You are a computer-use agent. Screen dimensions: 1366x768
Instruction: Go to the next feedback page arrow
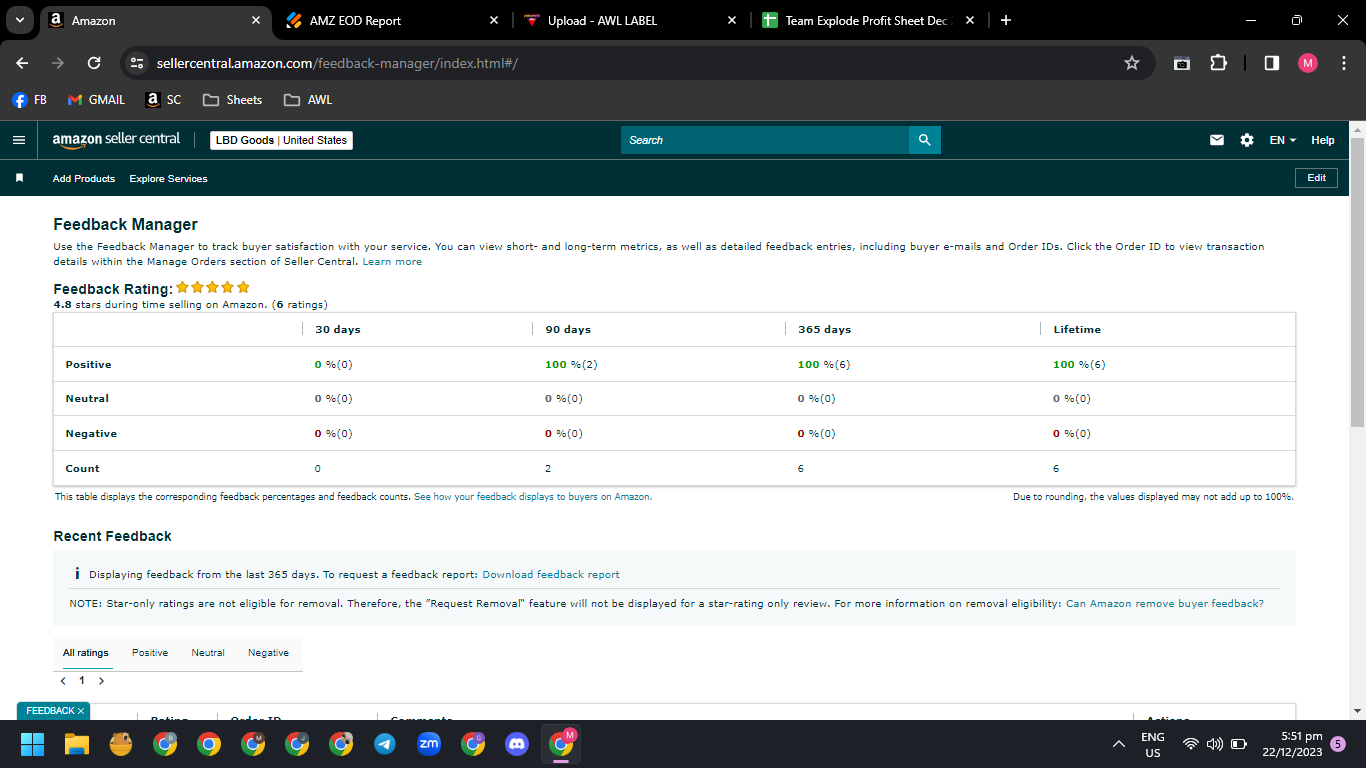tap(101, 681)
